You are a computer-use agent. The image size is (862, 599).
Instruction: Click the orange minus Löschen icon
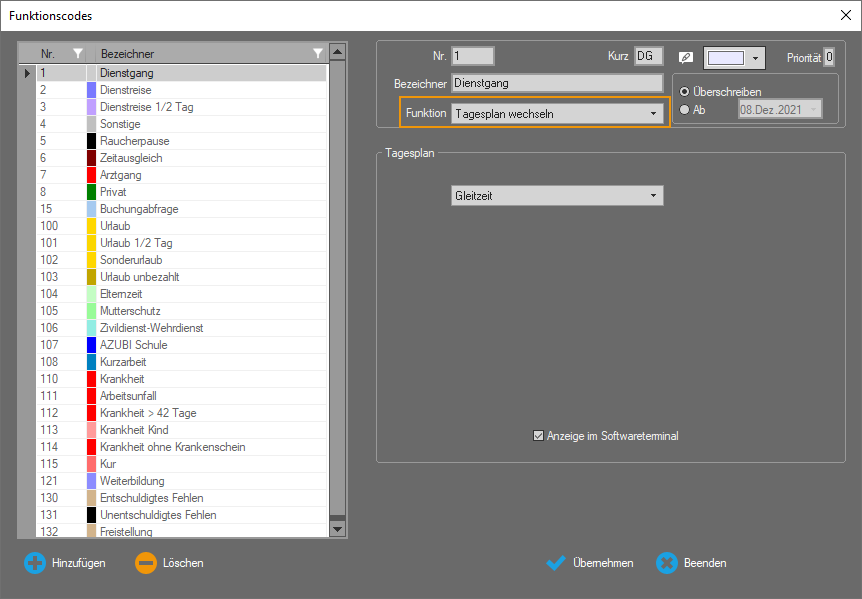click(146, 563)
